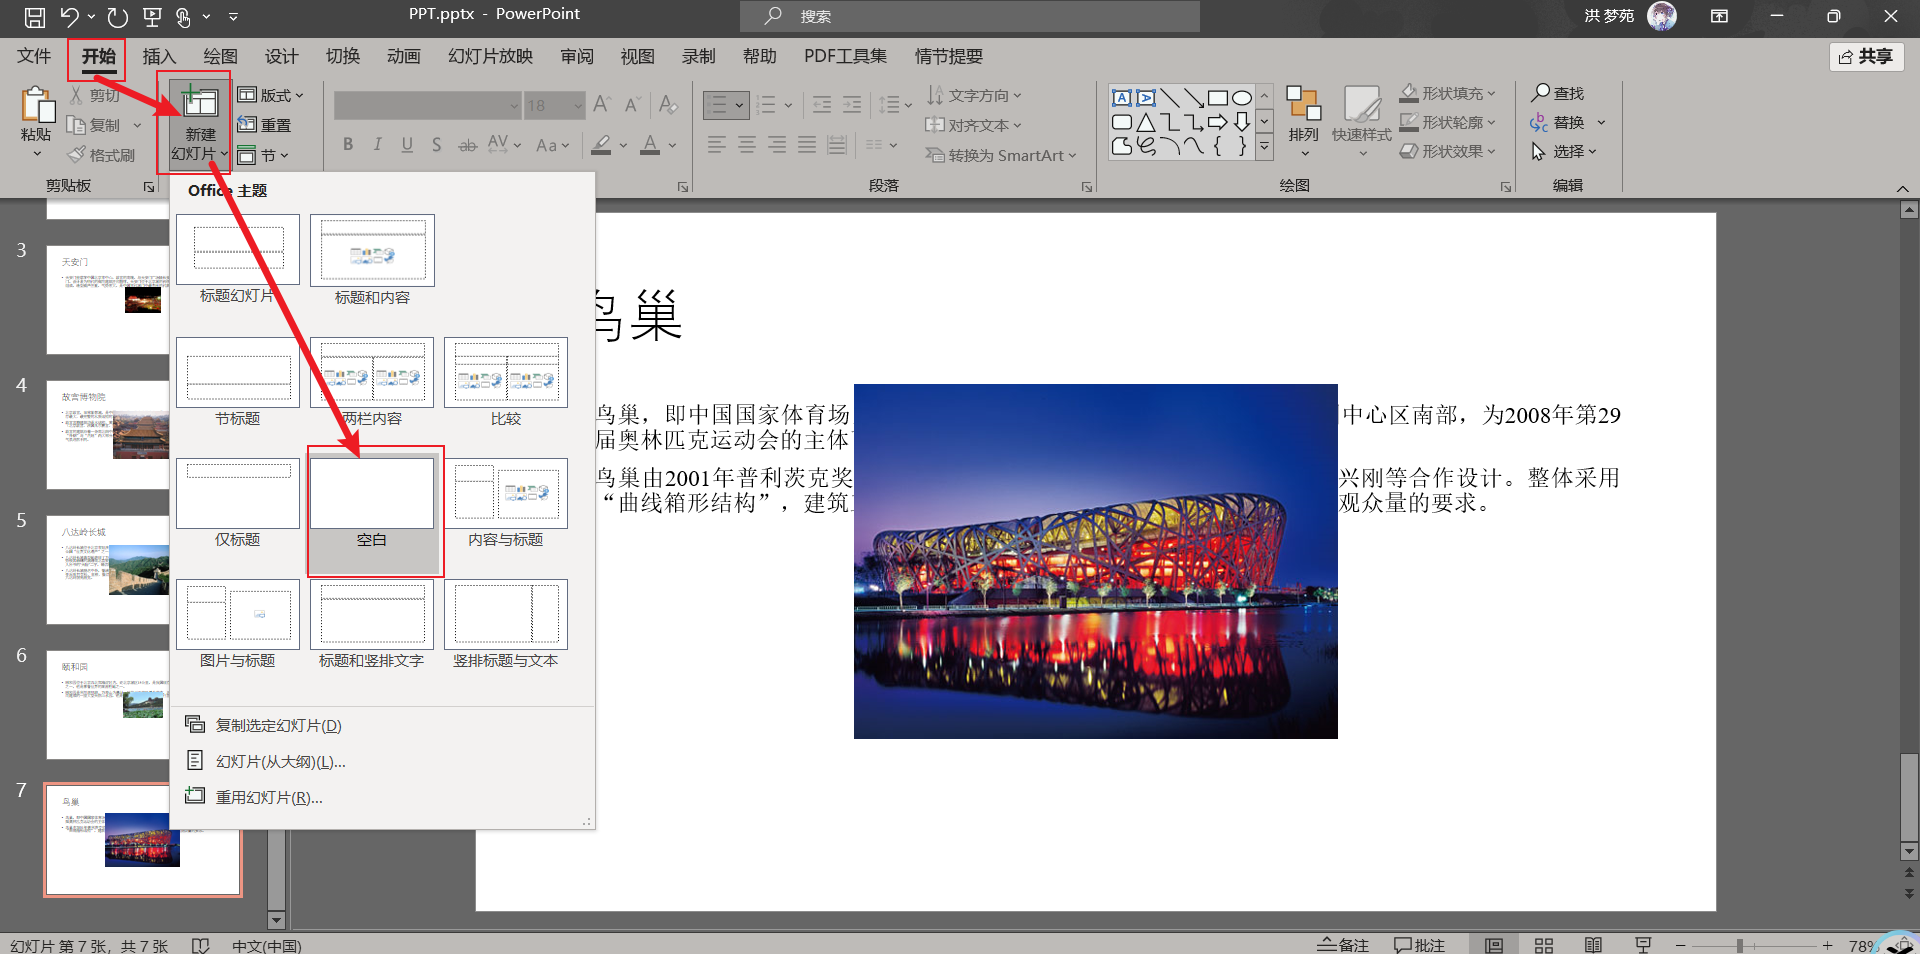
Task: Click the text highlight color swatch
Action: point(601,145)
